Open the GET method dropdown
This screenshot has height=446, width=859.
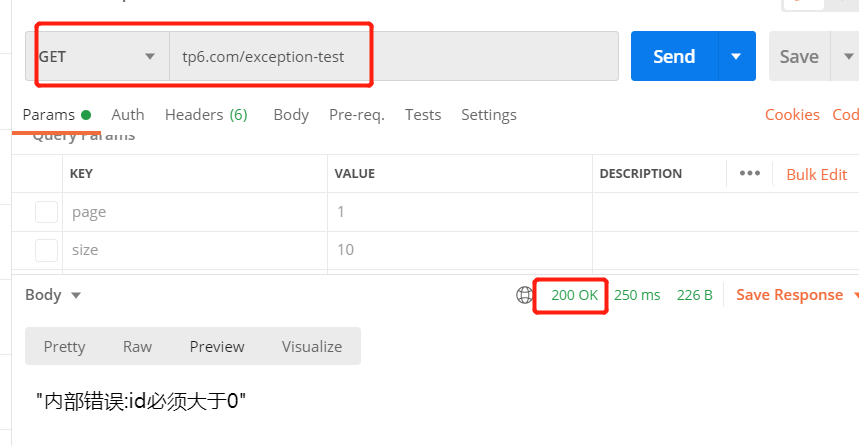(x=98, y=56)
